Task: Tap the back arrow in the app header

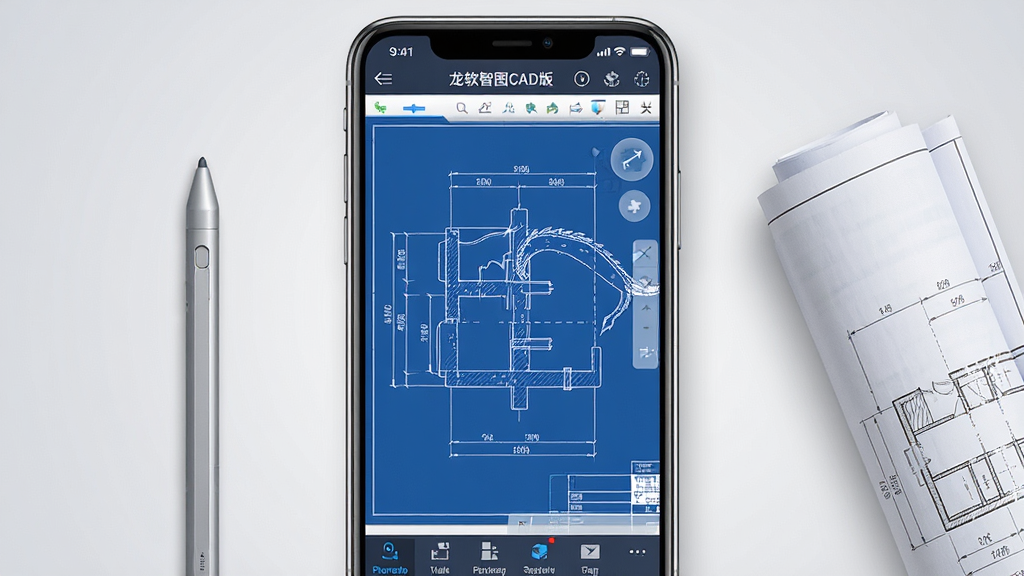Action: click(x=383, y=79)
